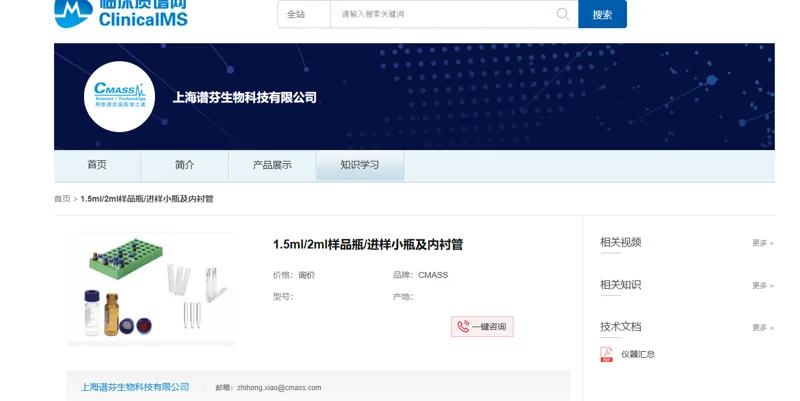The width and height of the screenshot is (800, 401).
Task: Click the sample vials product image
Action: click(x=150, y=289)
